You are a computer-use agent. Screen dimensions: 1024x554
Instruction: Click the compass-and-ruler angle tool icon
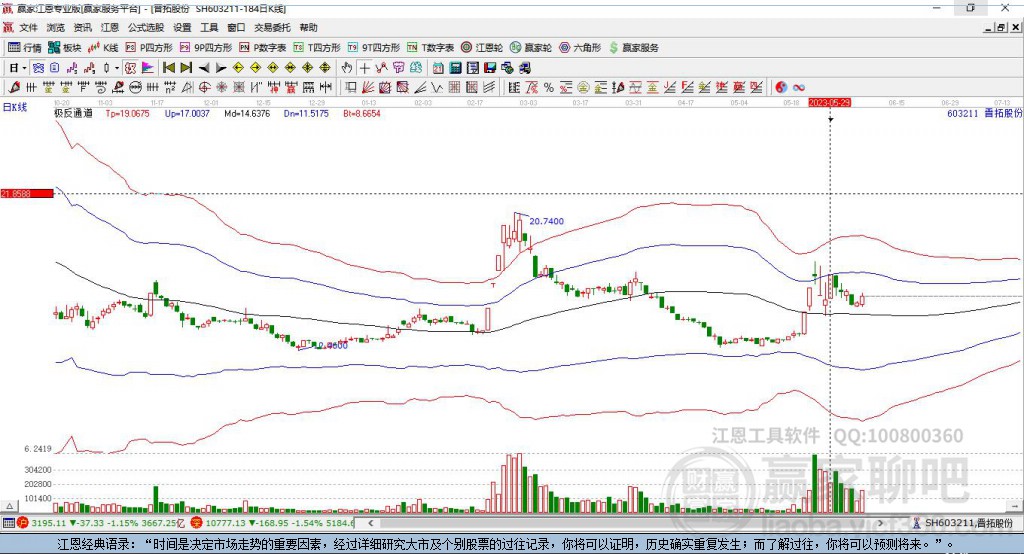pos(187,87)
